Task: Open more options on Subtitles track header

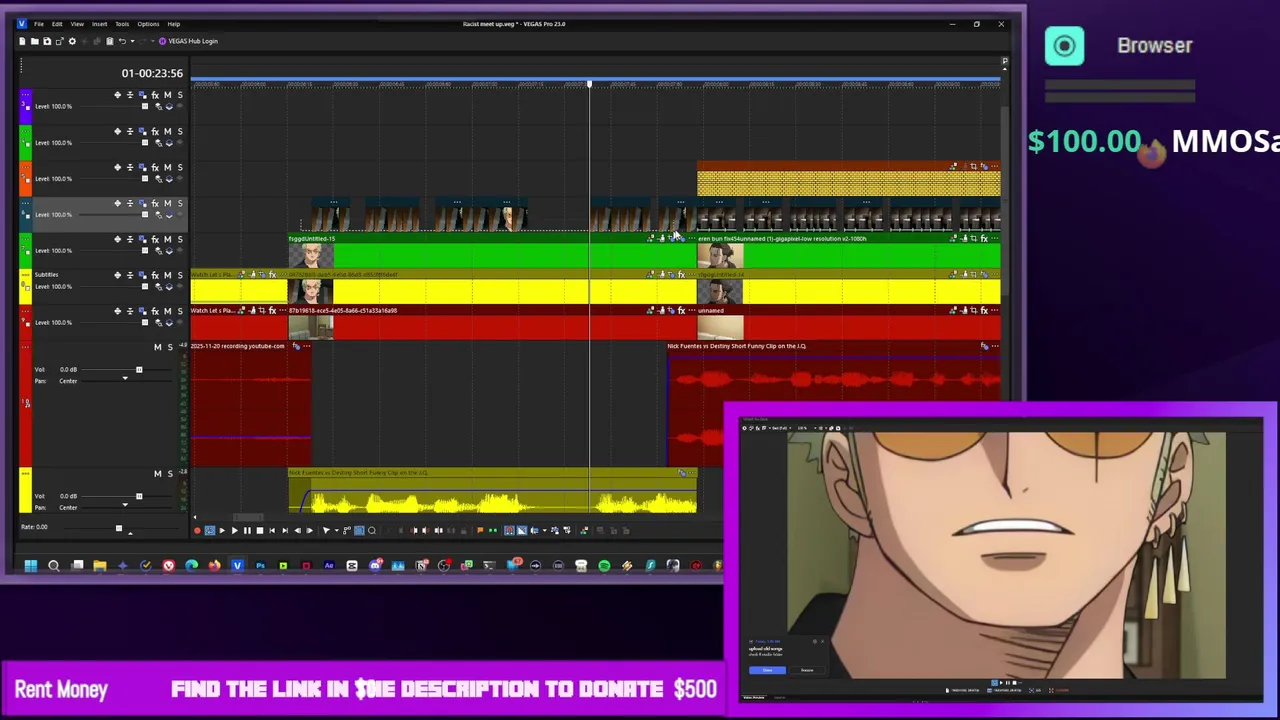Action: click(x=24, y=275)
